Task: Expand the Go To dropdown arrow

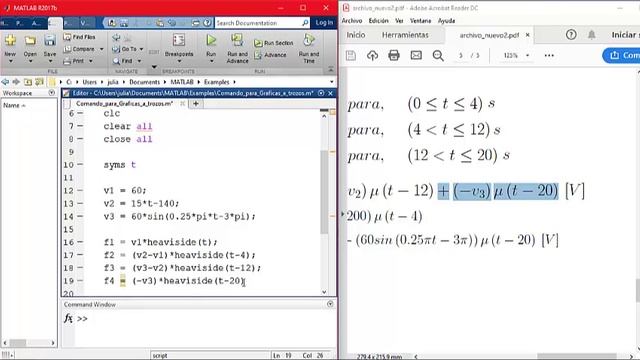Action: pos(141,49)
